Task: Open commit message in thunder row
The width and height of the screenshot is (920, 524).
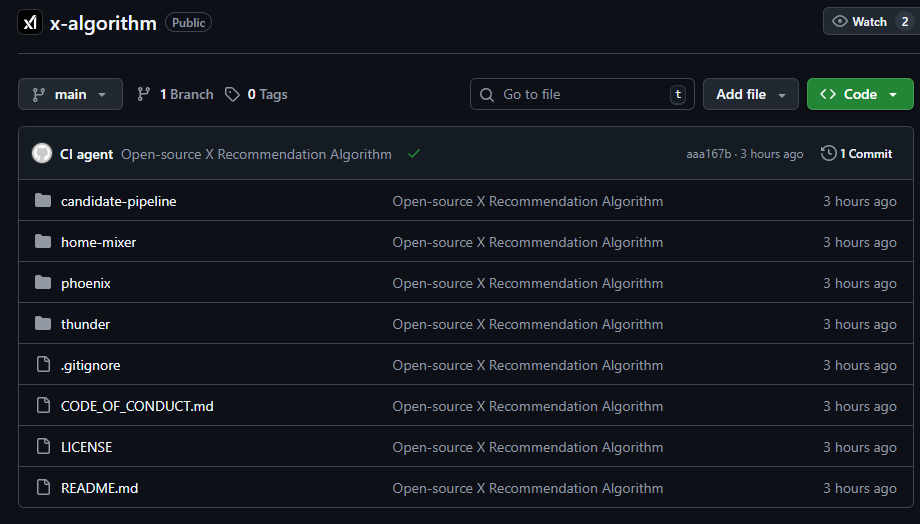Action: 528,324
